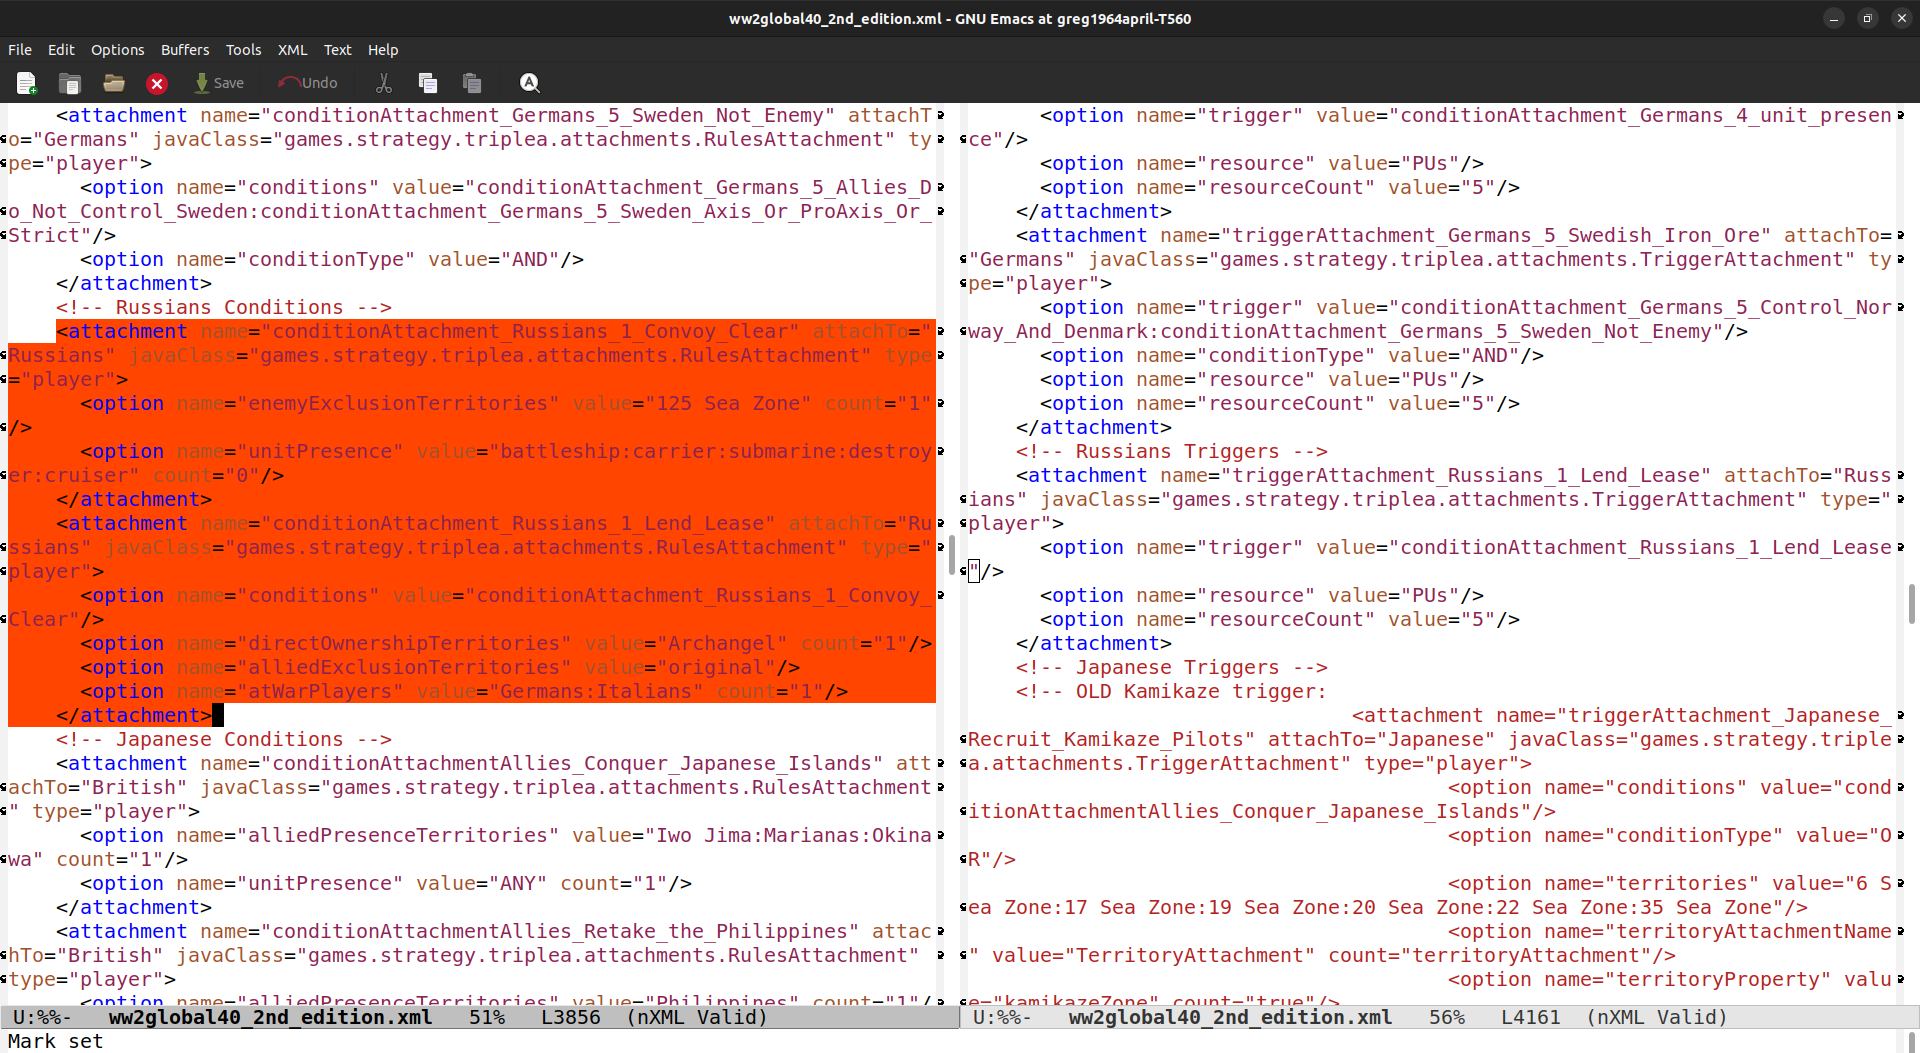Click "(nXML Valid)" in left mode line

coord(697,1017)
